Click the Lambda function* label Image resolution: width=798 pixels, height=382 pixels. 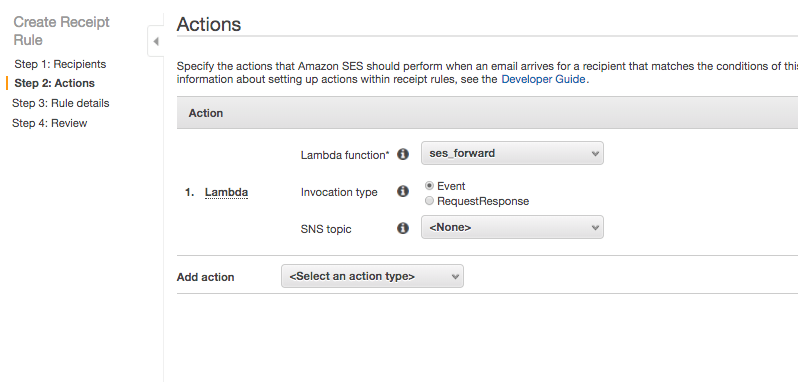pos(345,155)
